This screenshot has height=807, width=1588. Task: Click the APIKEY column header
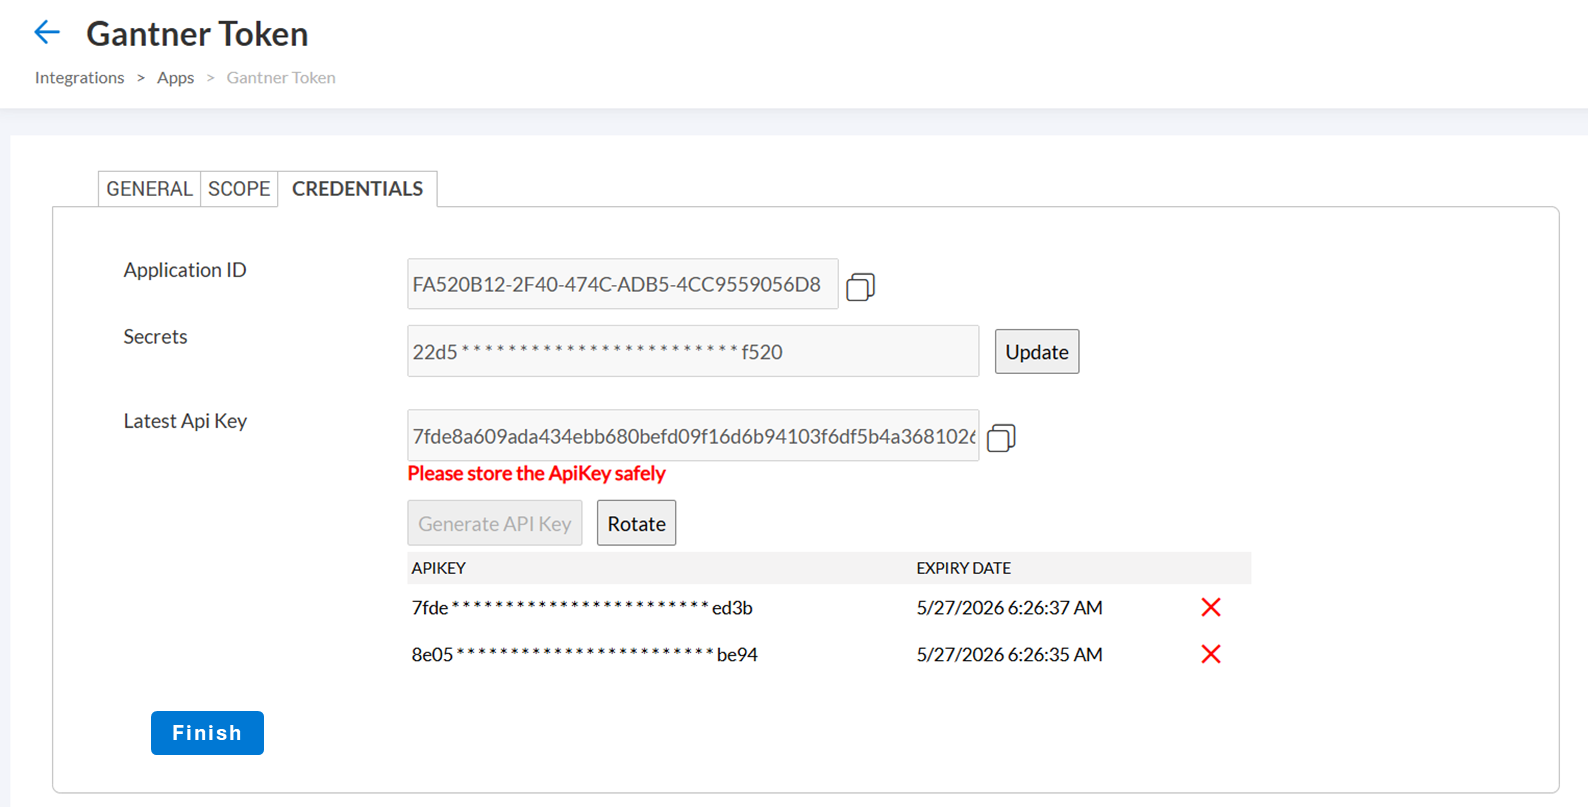tap(439, 568)
